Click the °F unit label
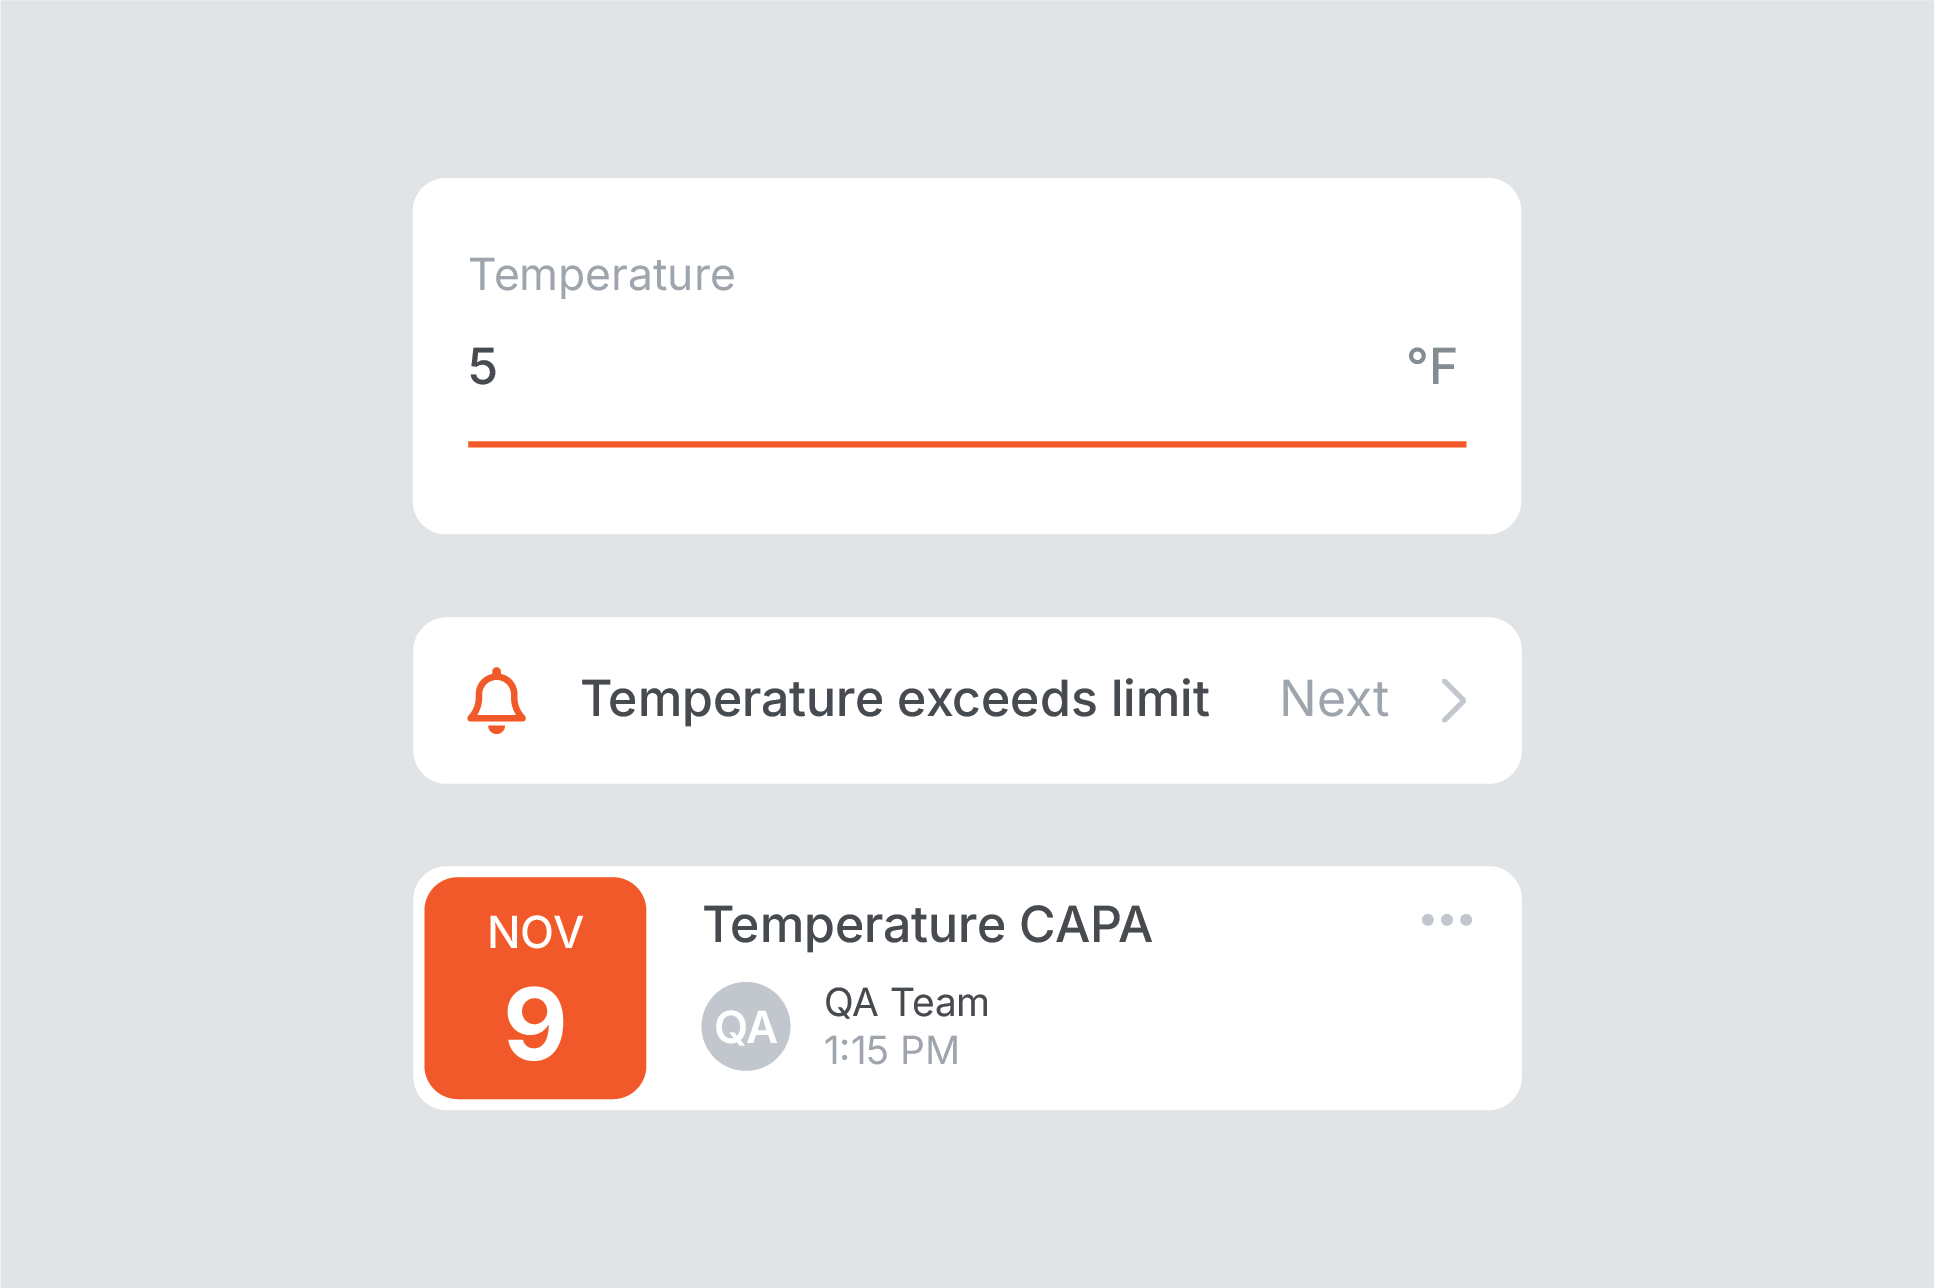This screenshot has height=1288, width=1934. click(1431, 366)
